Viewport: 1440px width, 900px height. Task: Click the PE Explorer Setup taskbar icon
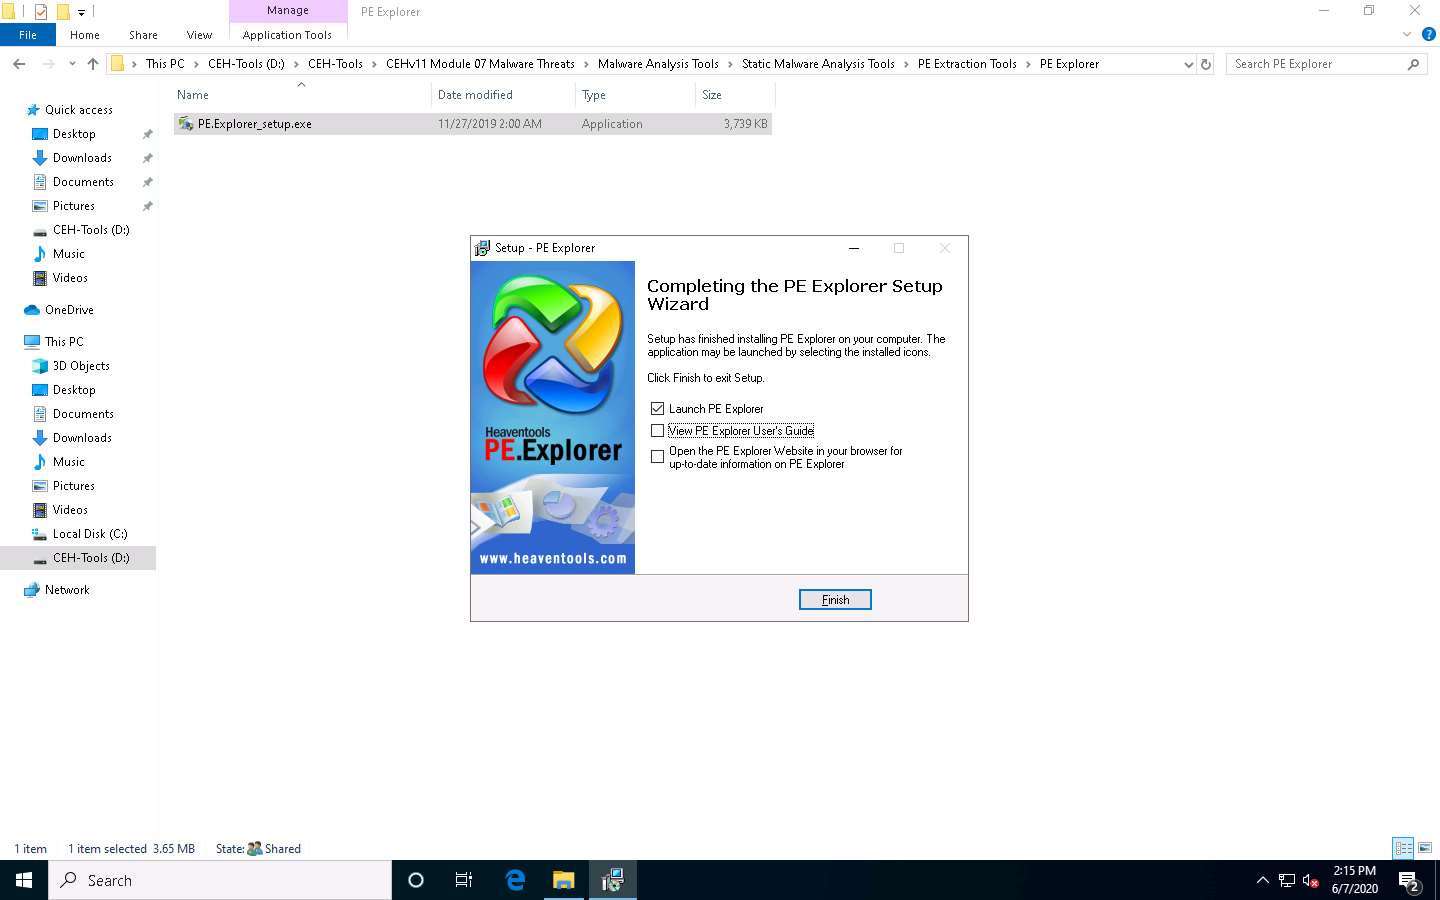(612, 880)
